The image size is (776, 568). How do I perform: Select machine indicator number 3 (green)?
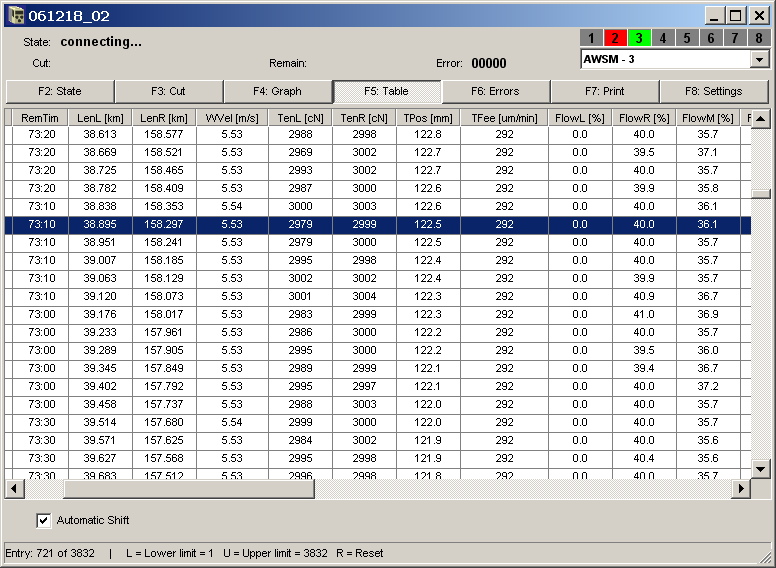(639, 38)
